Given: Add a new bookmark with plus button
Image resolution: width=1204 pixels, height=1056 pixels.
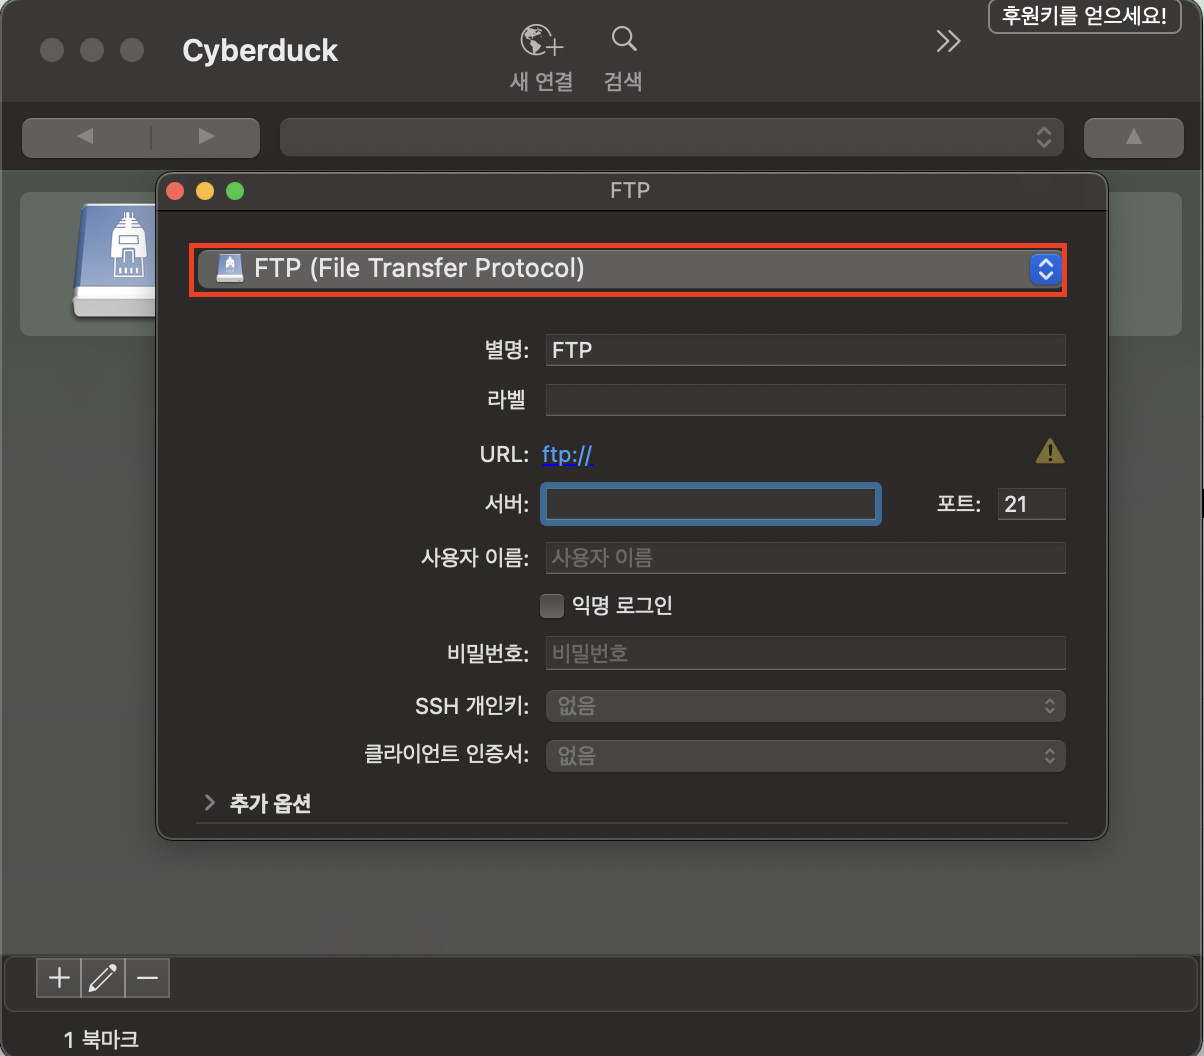Looking at the screenshot, I should pyautogui.click(x=59, y=977).
